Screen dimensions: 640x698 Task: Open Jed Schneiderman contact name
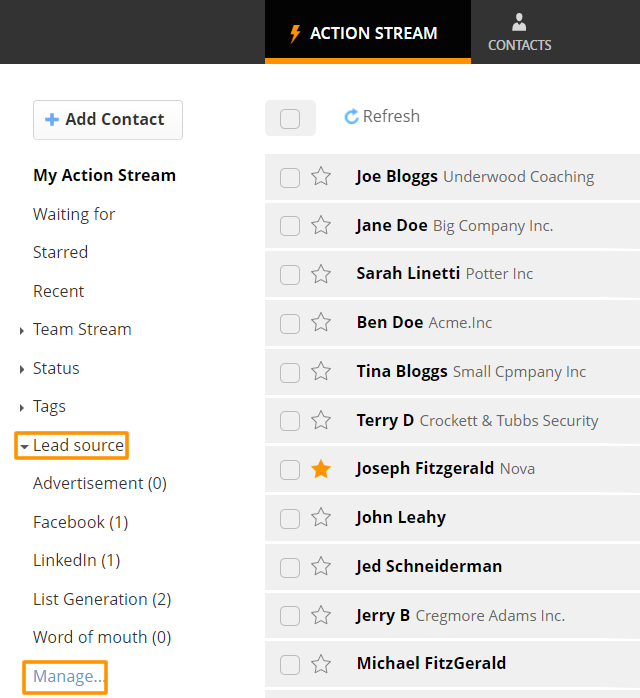pos(429,567)
